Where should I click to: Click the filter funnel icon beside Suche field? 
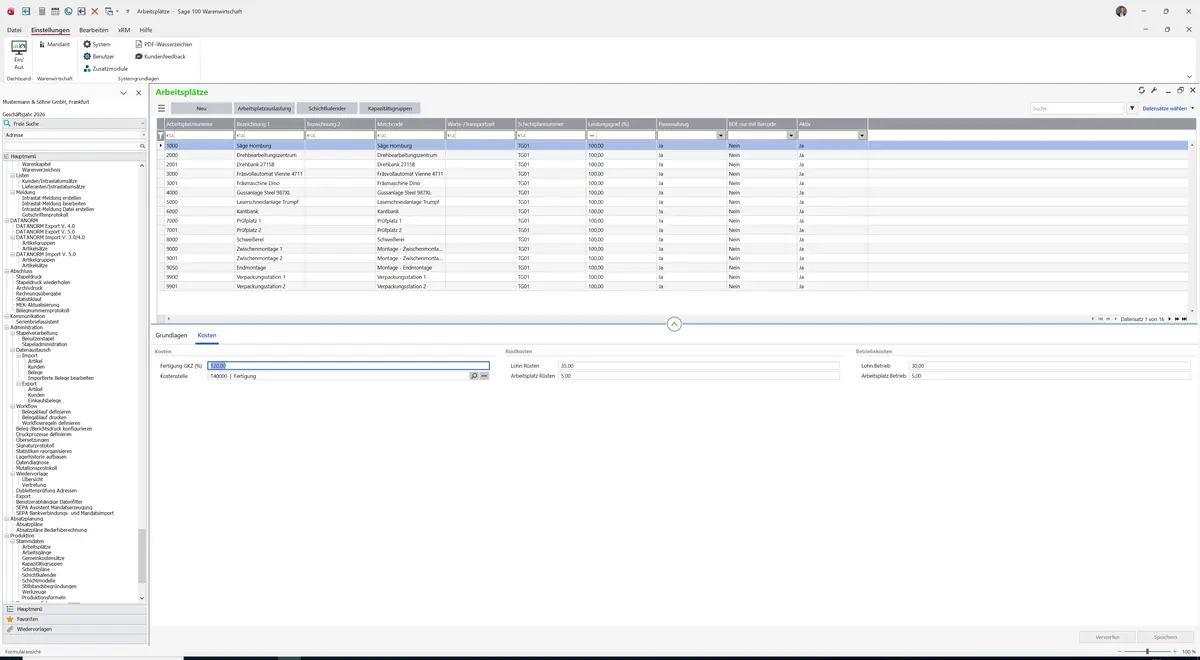1132,108
